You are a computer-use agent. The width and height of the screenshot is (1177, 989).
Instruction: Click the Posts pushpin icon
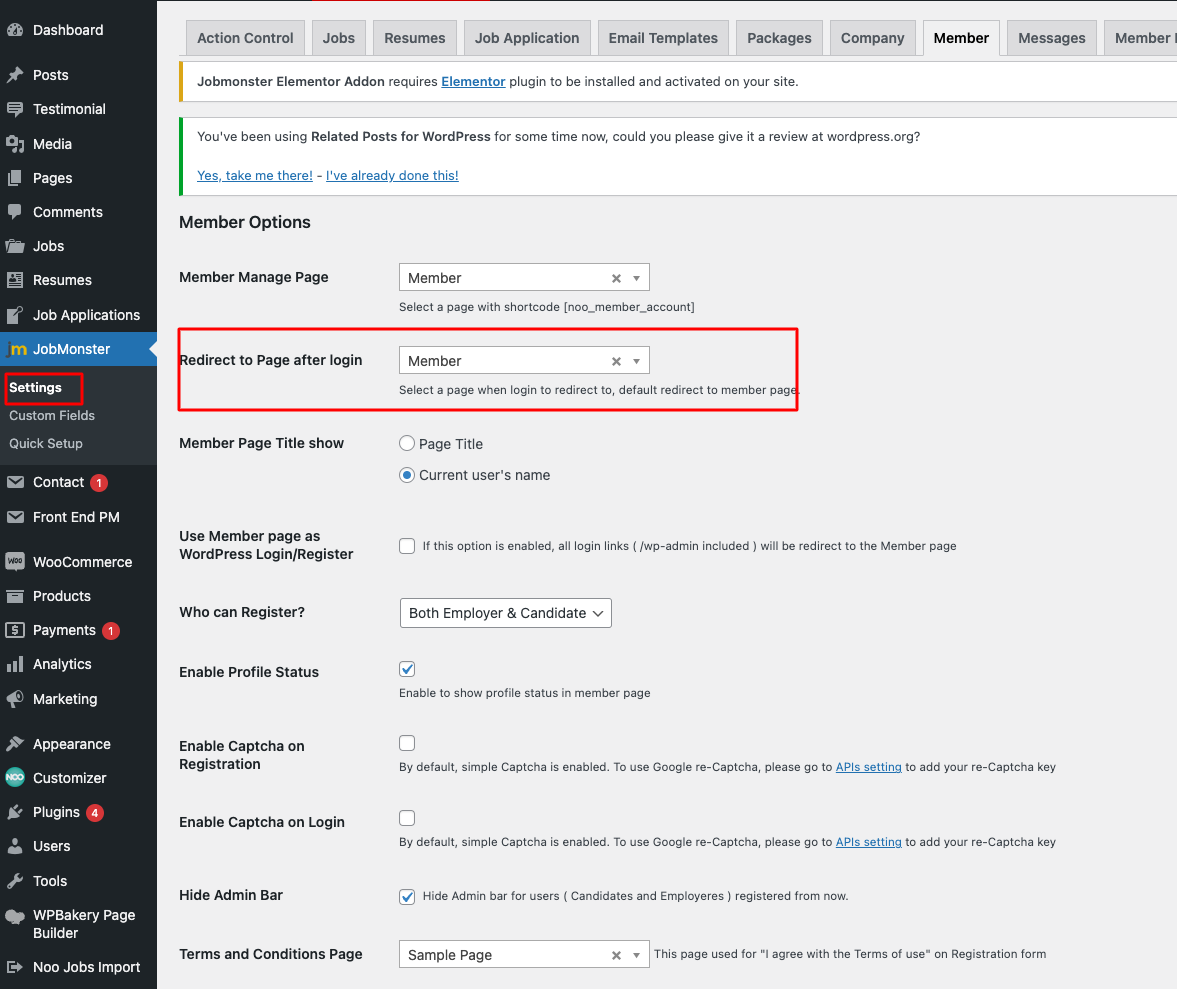pyautogui.click(x=15, y=75)
